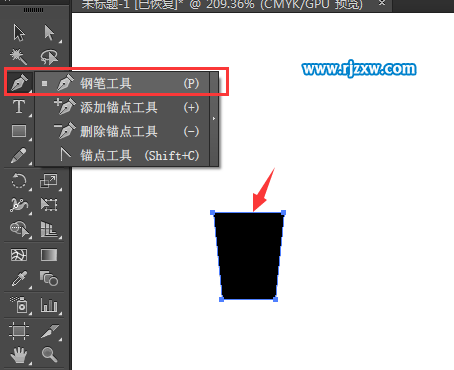Select the Slice tool
Screen dimensions: 454x370
click(50, 331)
